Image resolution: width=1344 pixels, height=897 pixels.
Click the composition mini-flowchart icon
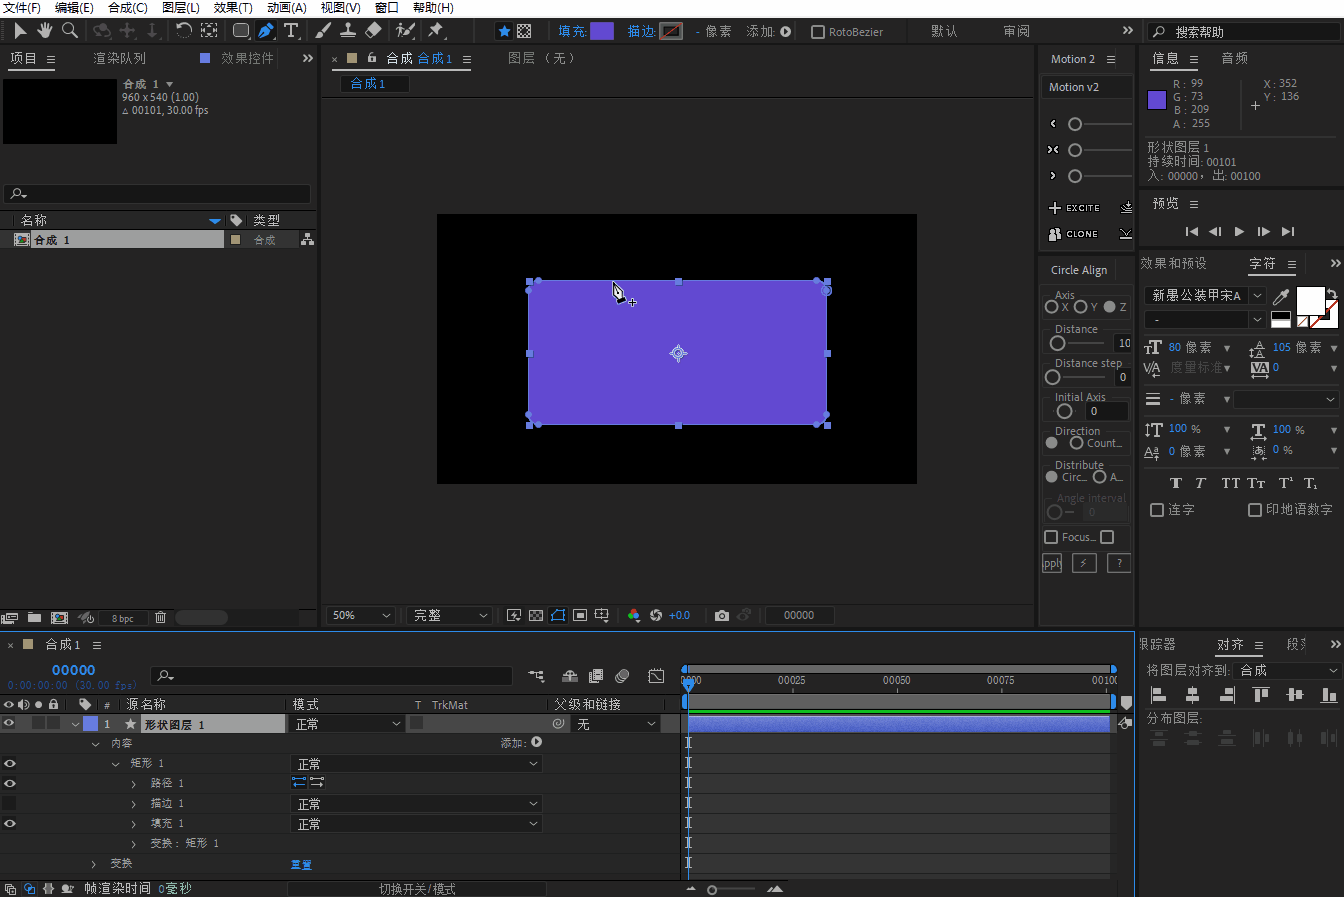[x=537, y=676]
